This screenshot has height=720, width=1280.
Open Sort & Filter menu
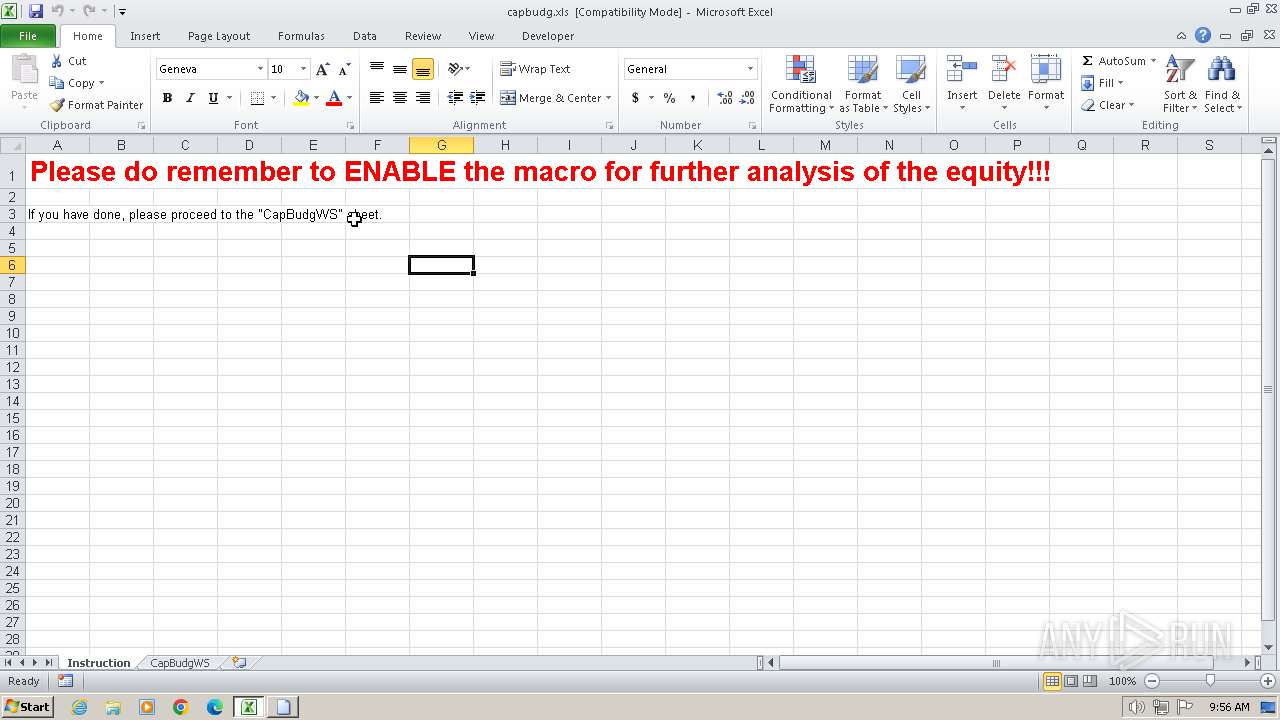tap(1180, 84)
